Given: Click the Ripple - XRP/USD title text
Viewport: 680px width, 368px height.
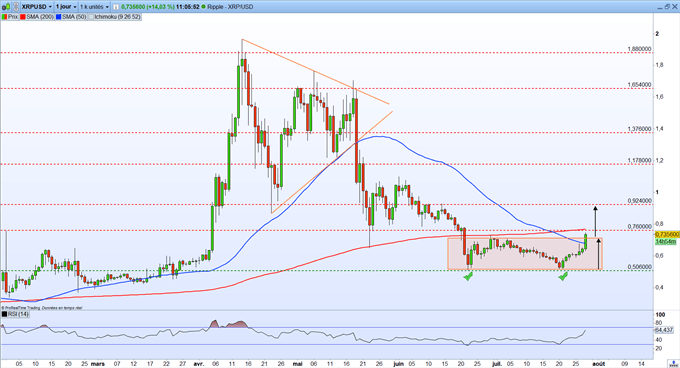Looking at the screenshot, I should pyautogui.click(x=230, y=7).
